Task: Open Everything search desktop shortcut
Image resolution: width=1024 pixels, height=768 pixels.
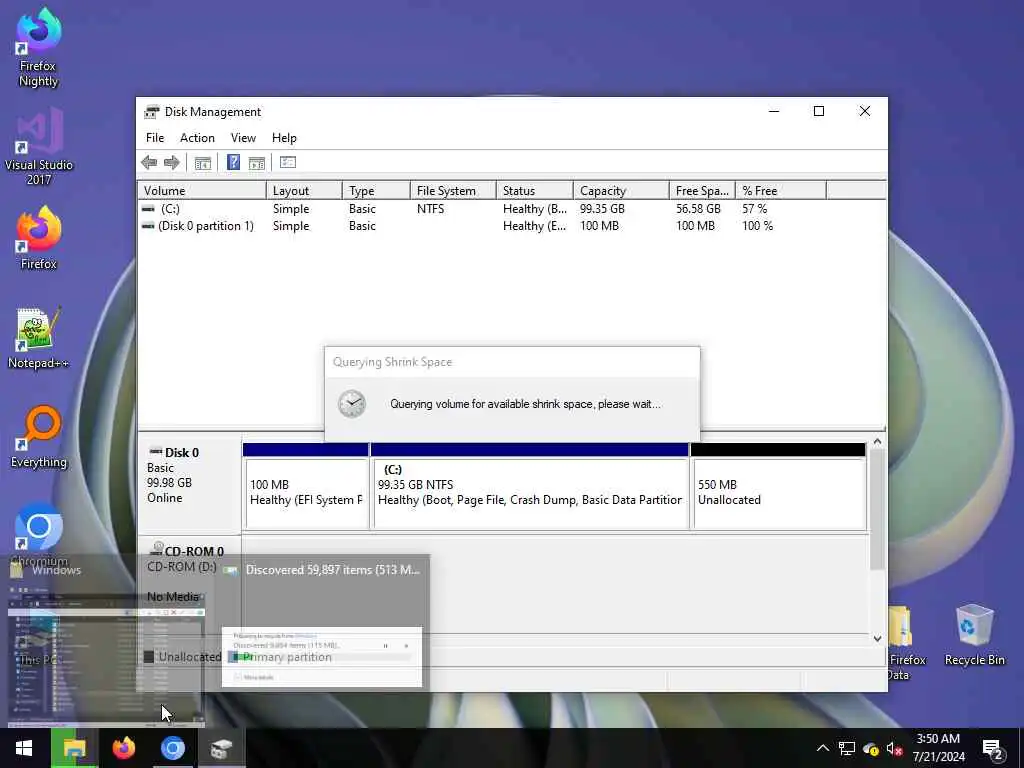Action: [39, 437]
